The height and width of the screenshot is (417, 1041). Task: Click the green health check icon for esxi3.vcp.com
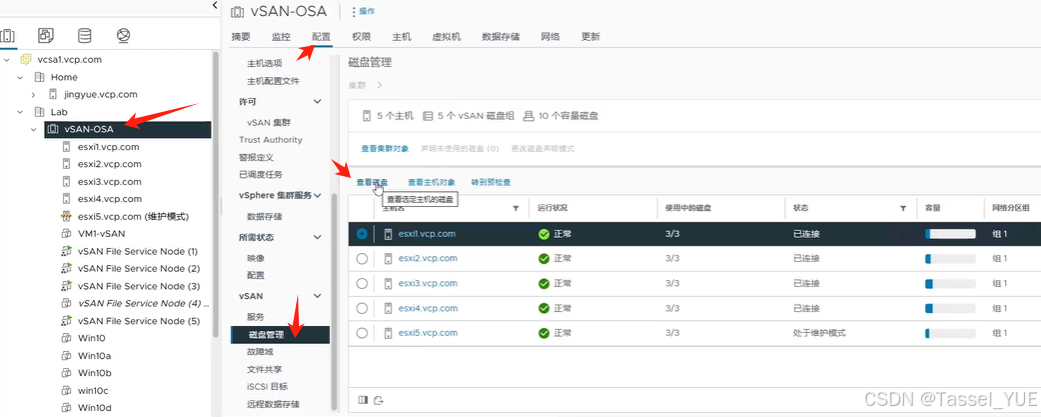[x=544, y=284]
